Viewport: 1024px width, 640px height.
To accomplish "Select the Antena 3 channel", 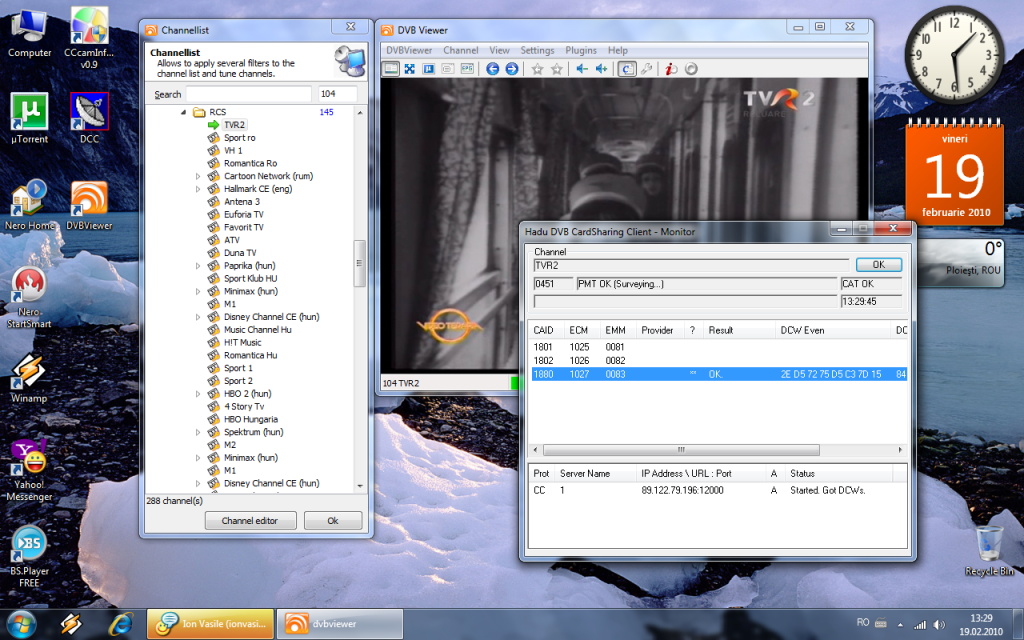I will pyautogui.click(x=241, y=202).
